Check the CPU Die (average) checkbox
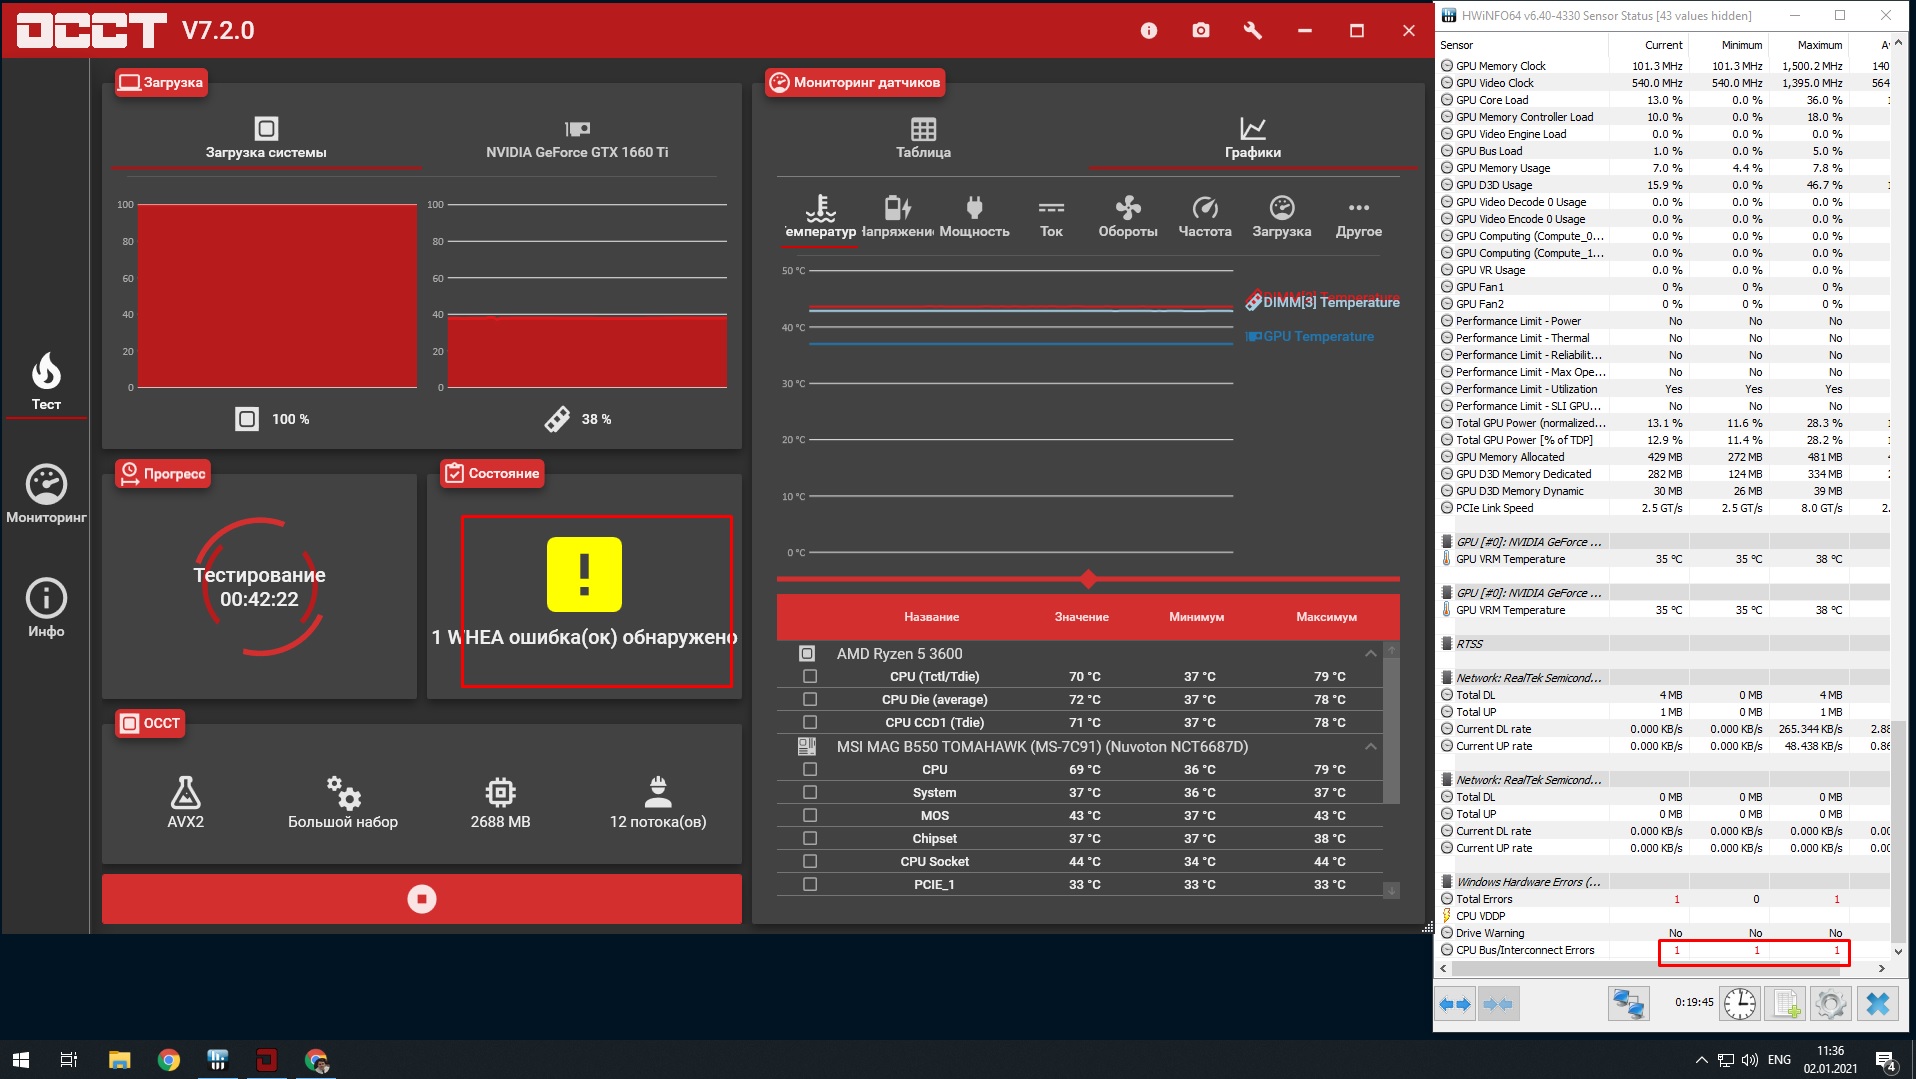The height and width of the screenshot is (1079, 1916). coord(810,700)
